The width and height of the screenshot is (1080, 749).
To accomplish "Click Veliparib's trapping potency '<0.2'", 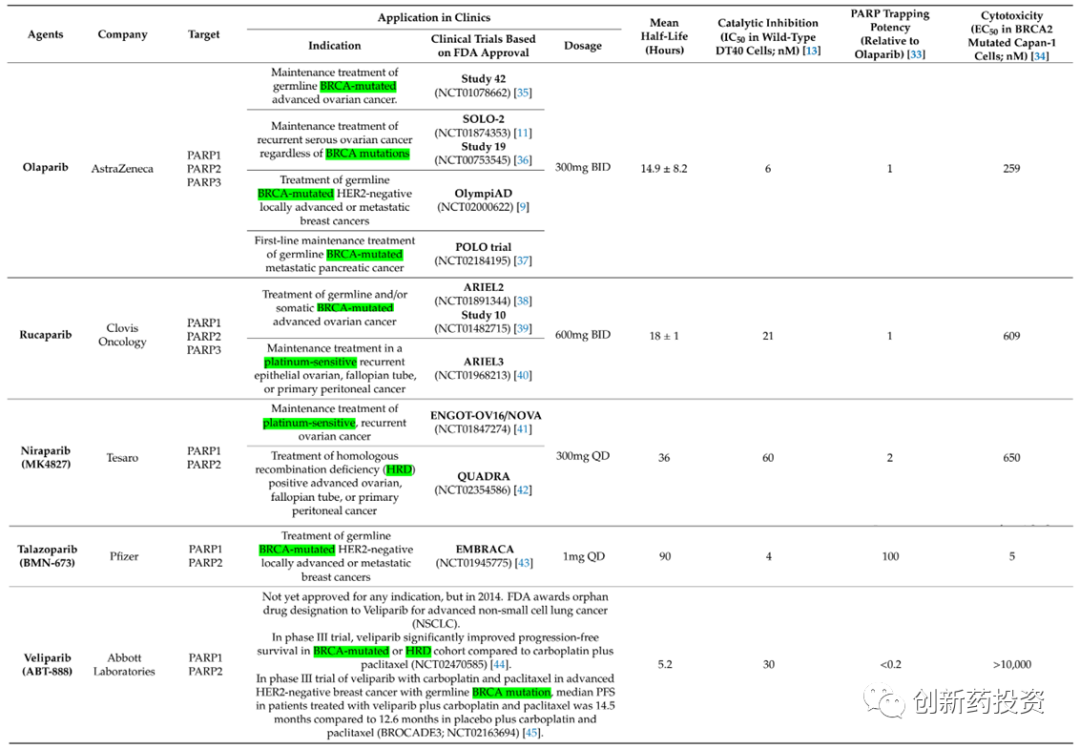I will coord(890,664).
